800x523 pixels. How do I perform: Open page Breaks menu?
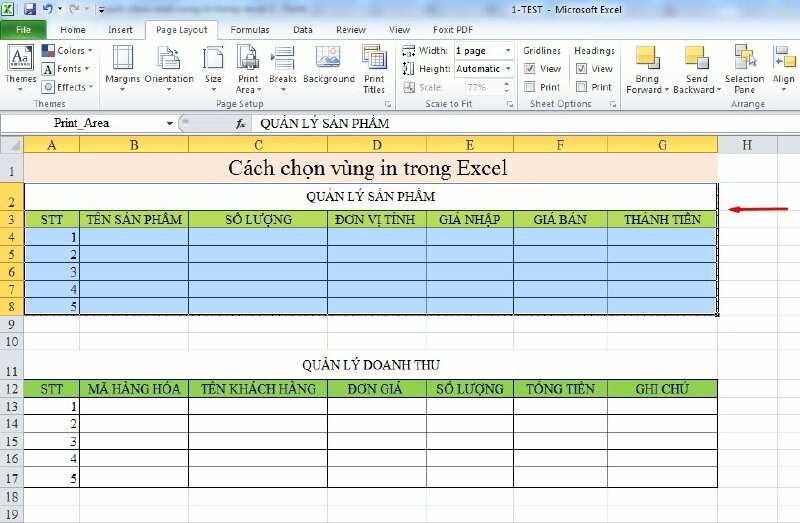point(283,68)
